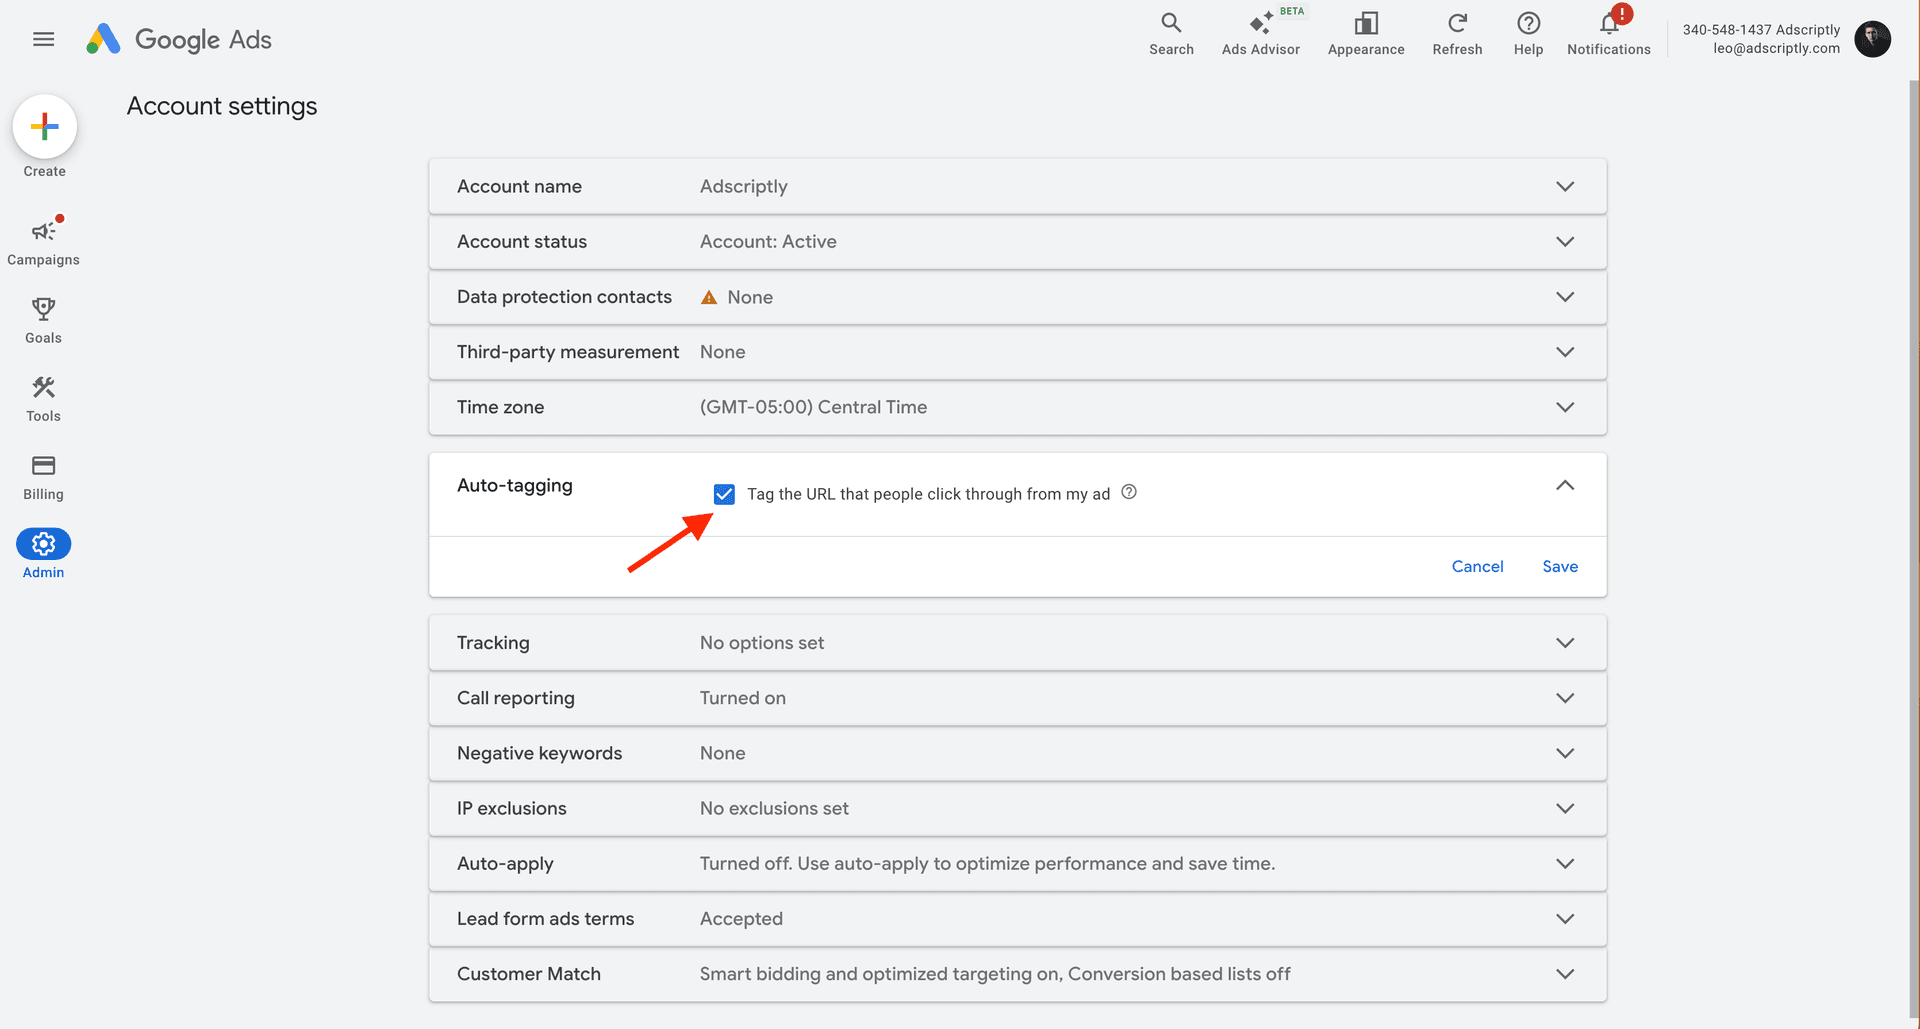
Task: Refresh the page using the Refresh icon
Action: coord(1456,32)
